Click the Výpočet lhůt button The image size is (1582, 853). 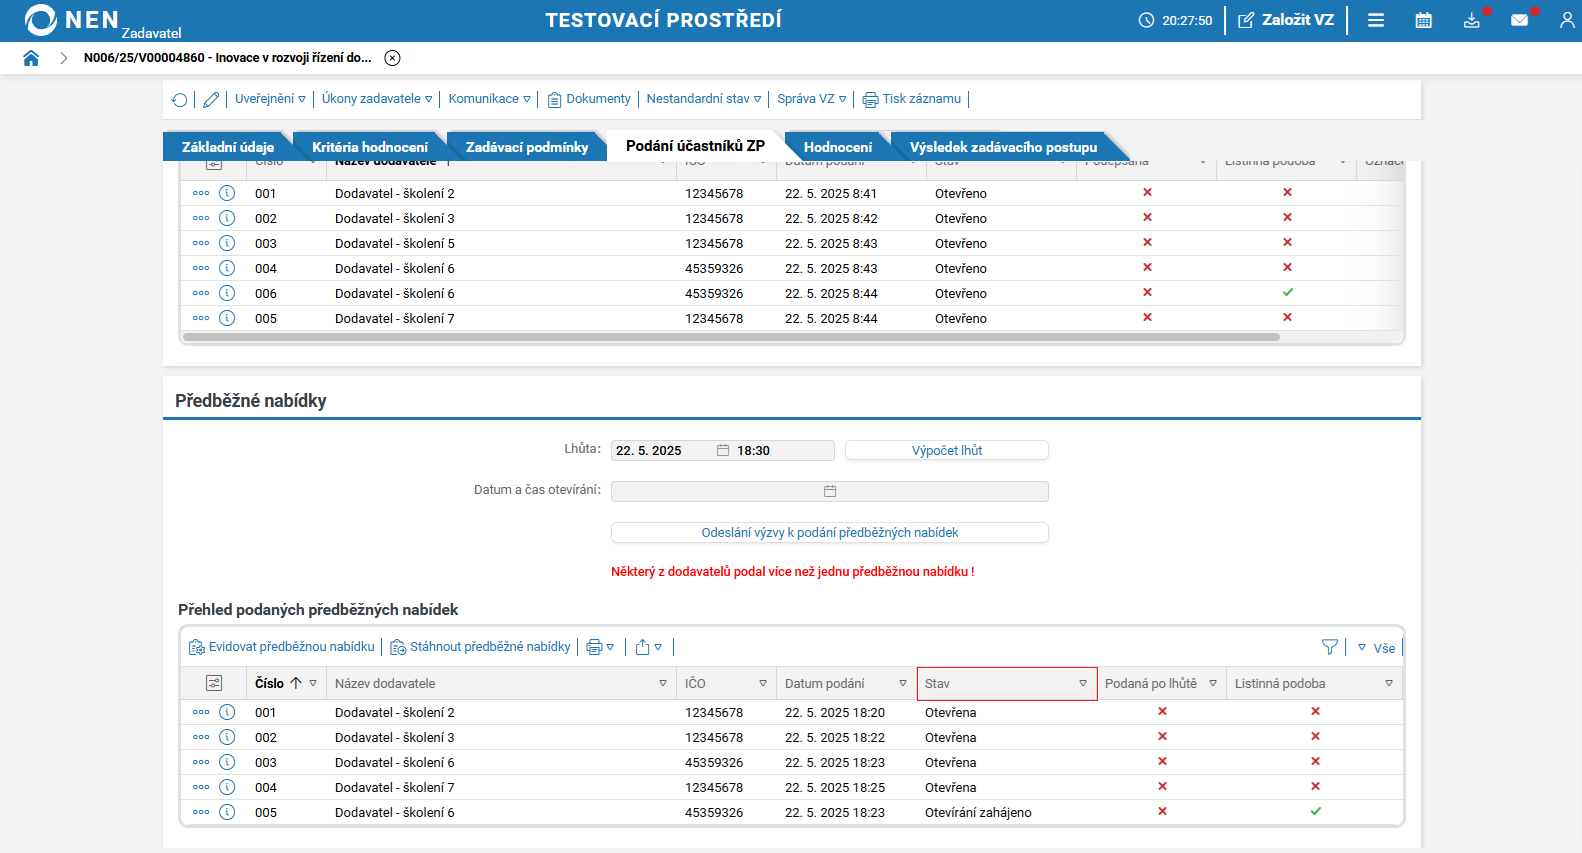coord(946,451)
